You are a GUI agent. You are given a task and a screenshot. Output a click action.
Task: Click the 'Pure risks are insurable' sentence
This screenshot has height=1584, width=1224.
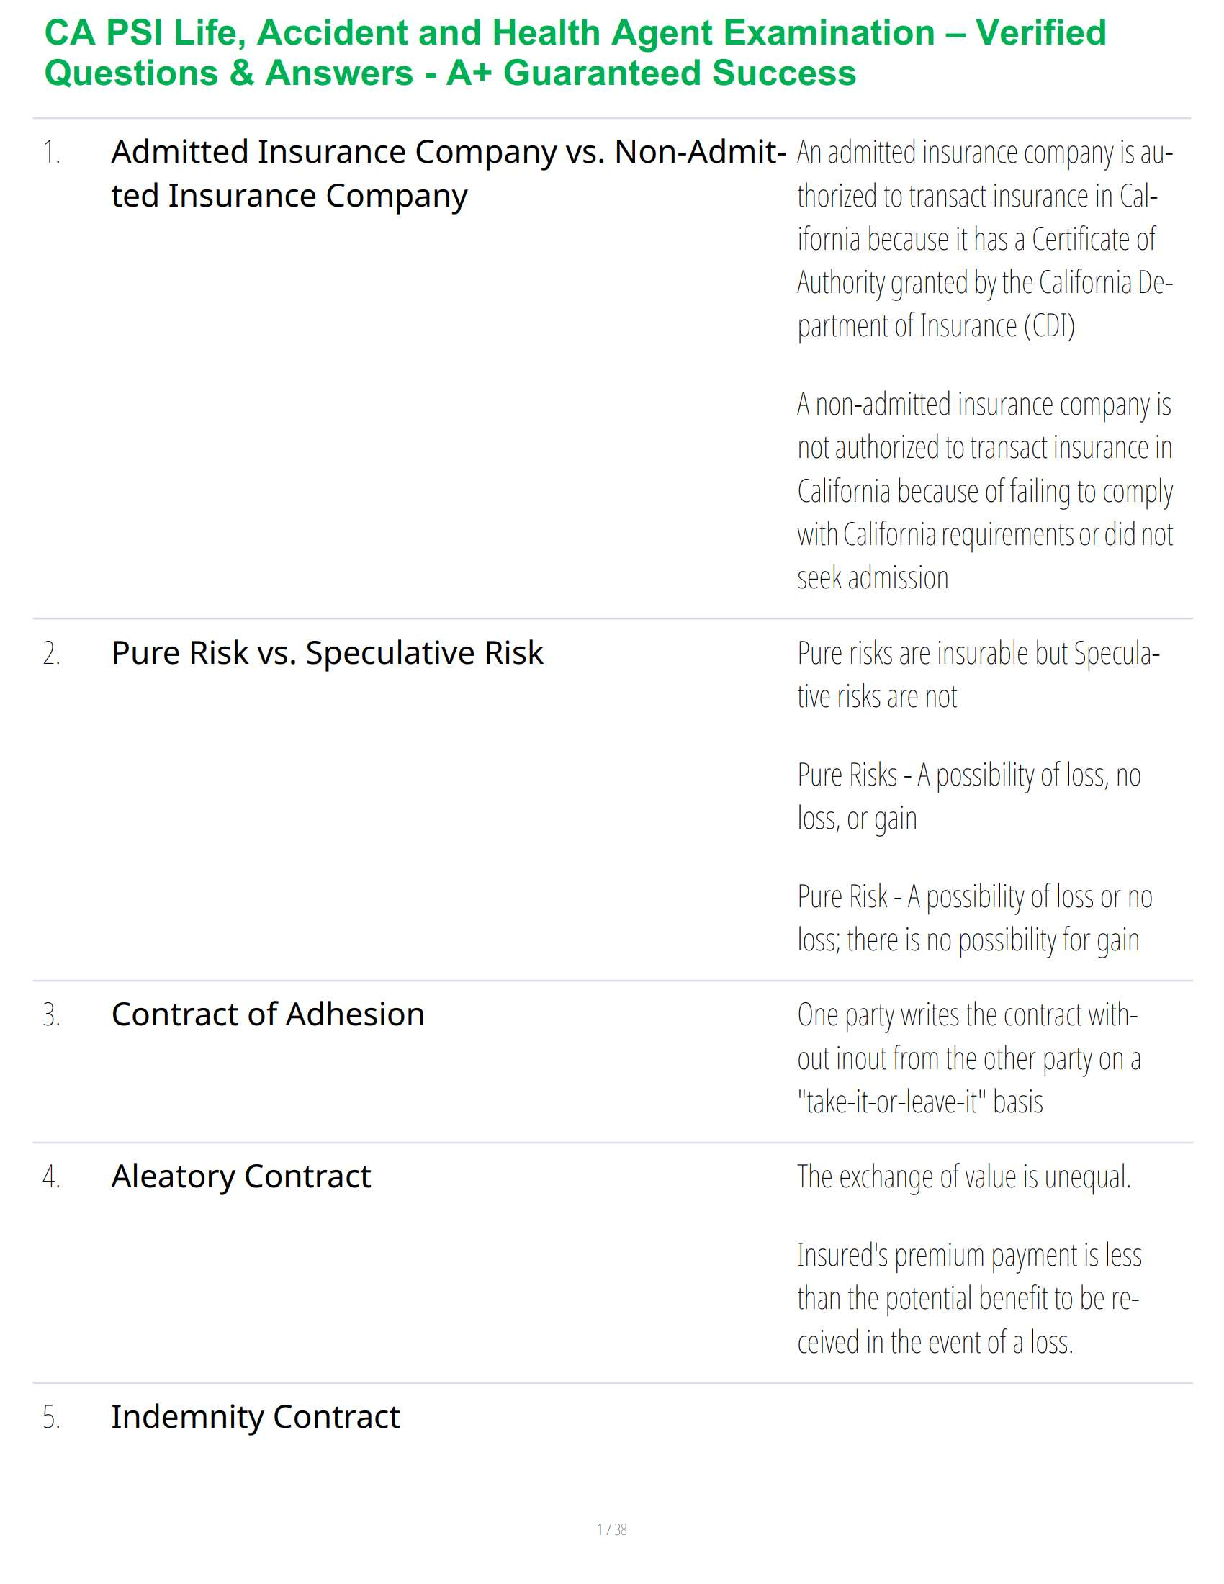click(x=977, y=675)
